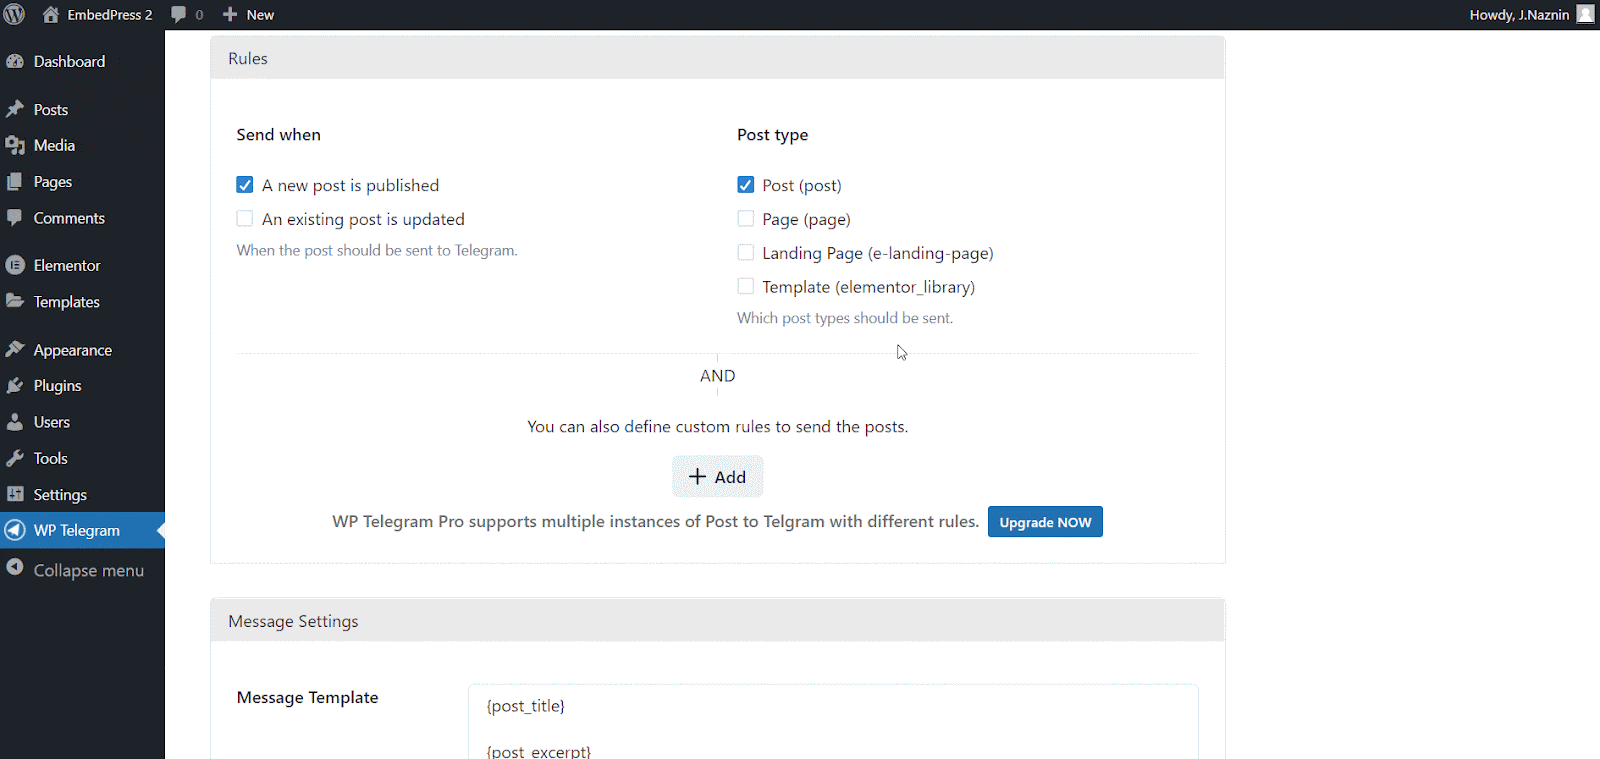Image resolution: width=1600 pixels, height=759 pixels.
Task: Click the Appearance paintbrush icon
Action: tap(15, 349)
